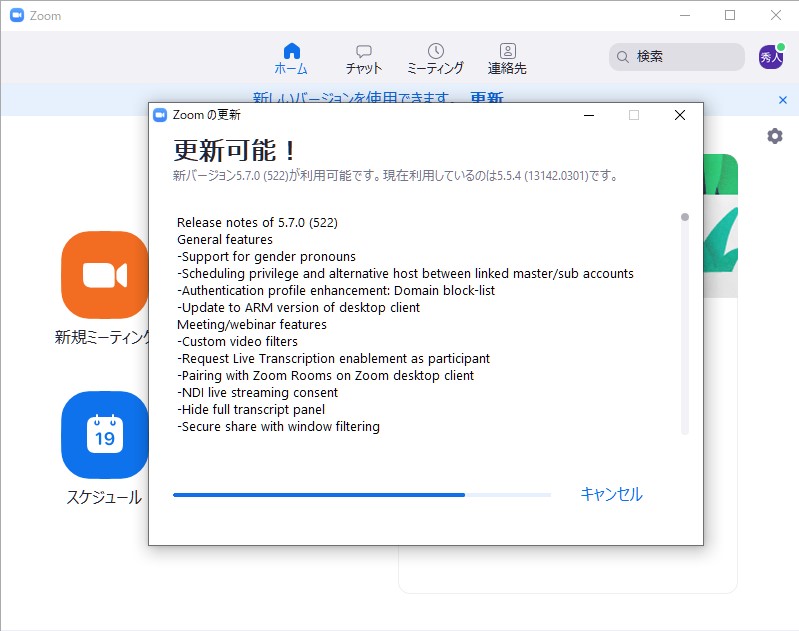Click the 検索 search field
799x631 pixels.
click(677, 57)
